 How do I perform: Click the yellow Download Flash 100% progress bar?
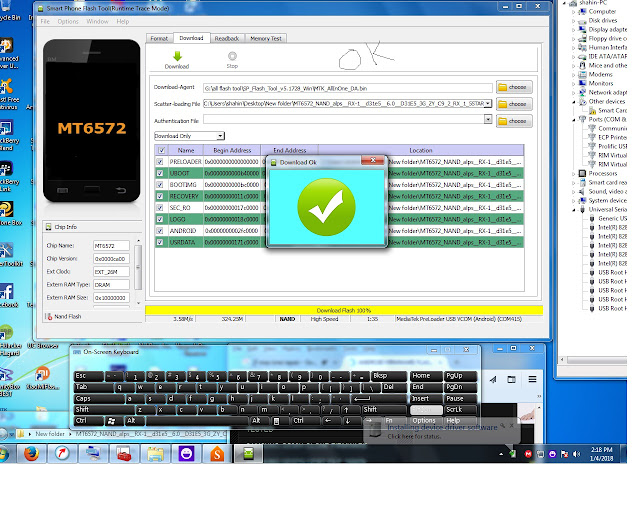click(344, 310)
